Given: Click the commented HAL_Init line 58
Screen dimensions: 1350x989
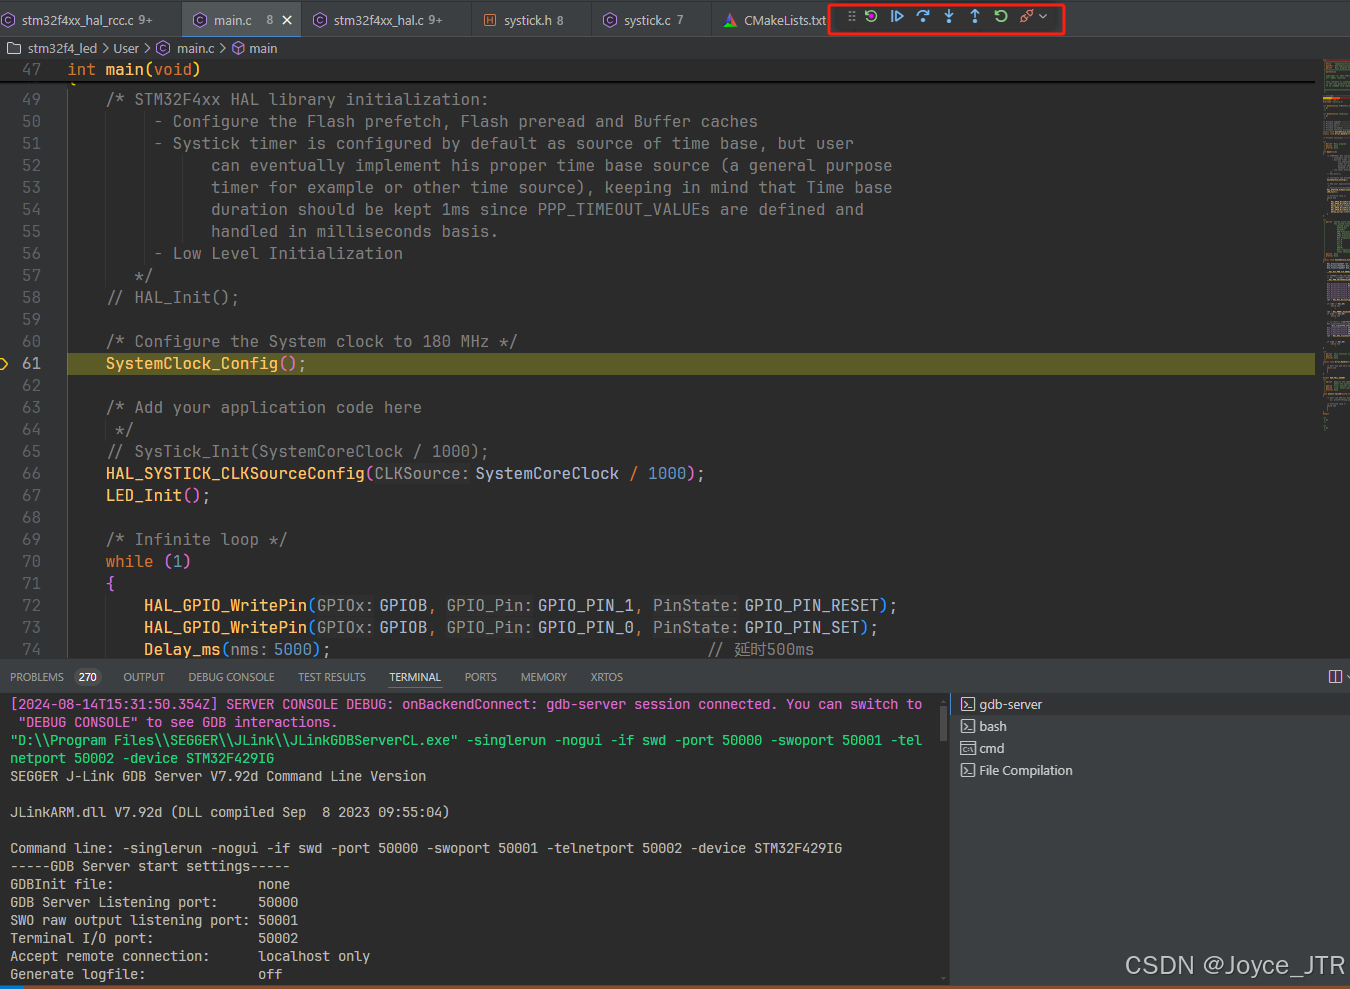Looking at the screenshot, I should [173, 297].
